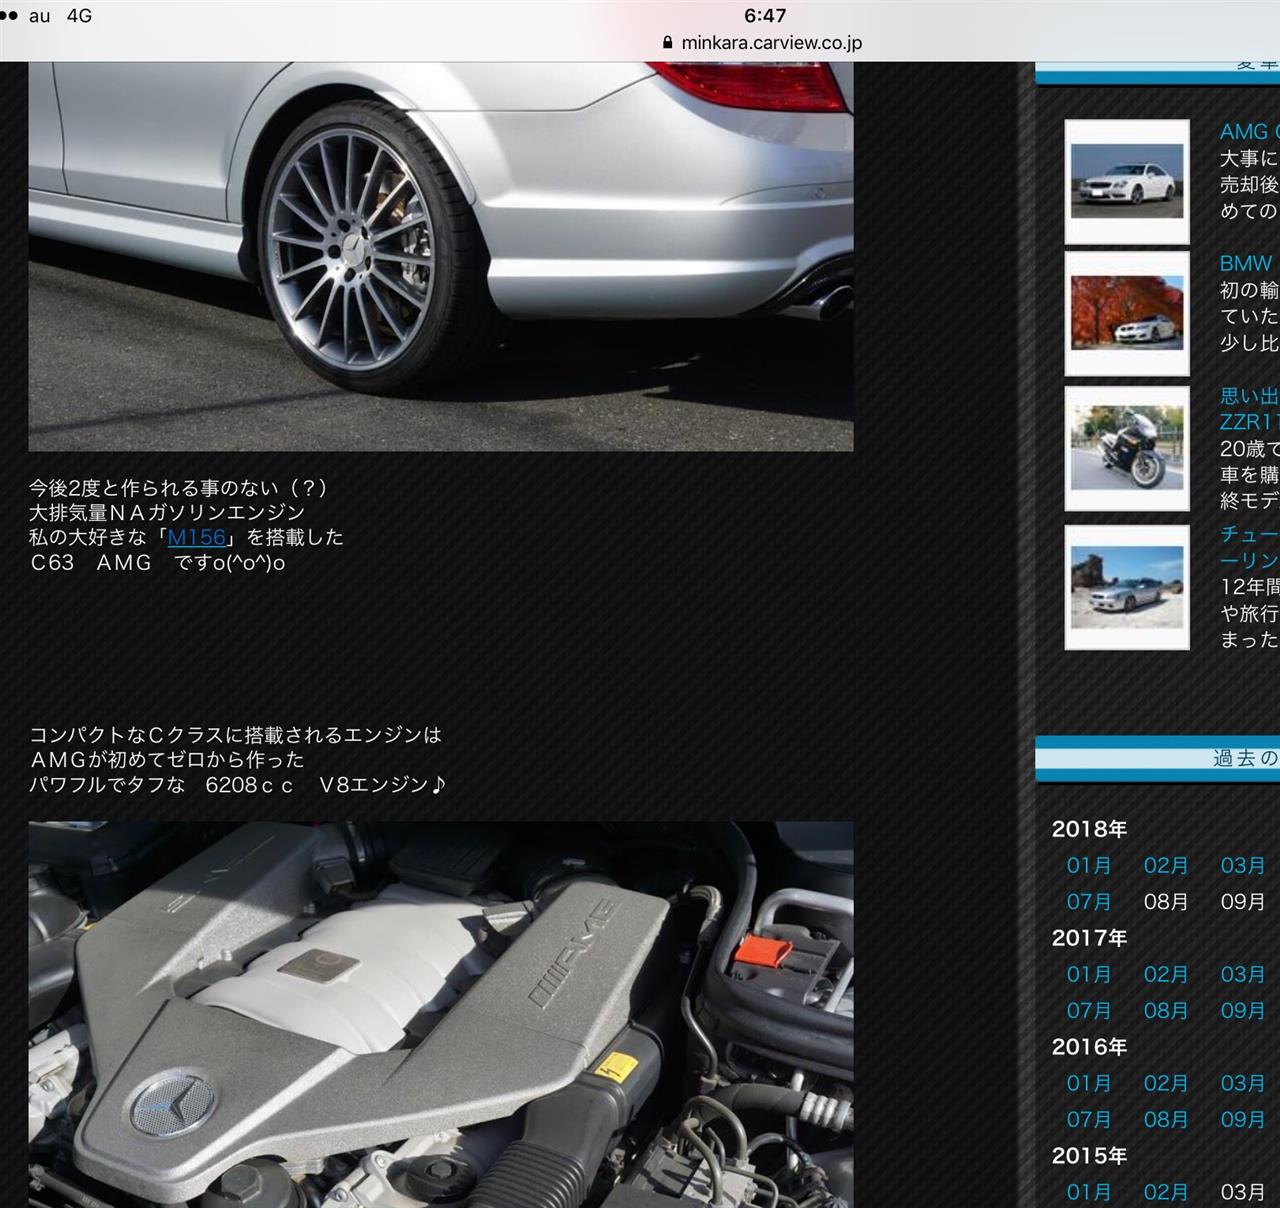Open 2015年 02月 archive
Image resolution: width=1280 pixels, height=1208 pixels.
1166,1193
